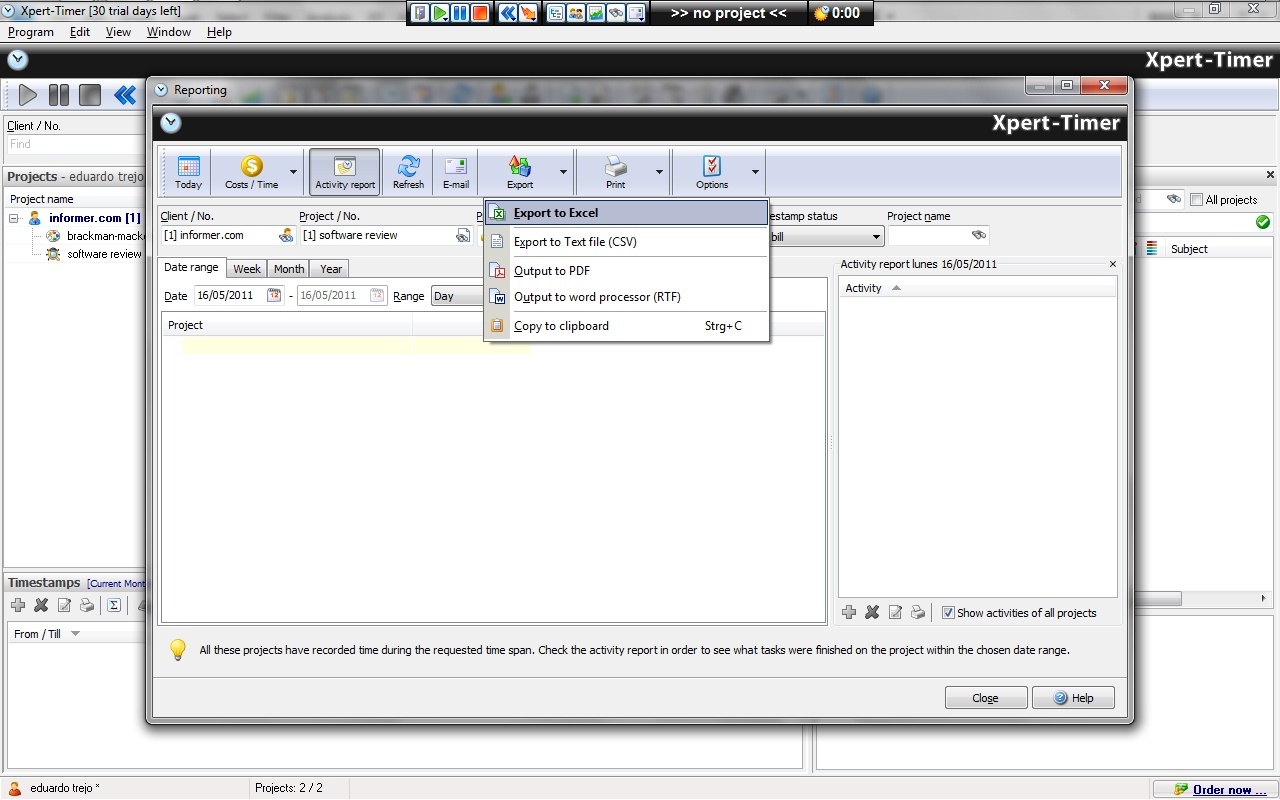
Task: Select the brackman-macke project in tree
Action: click(106, 236)
